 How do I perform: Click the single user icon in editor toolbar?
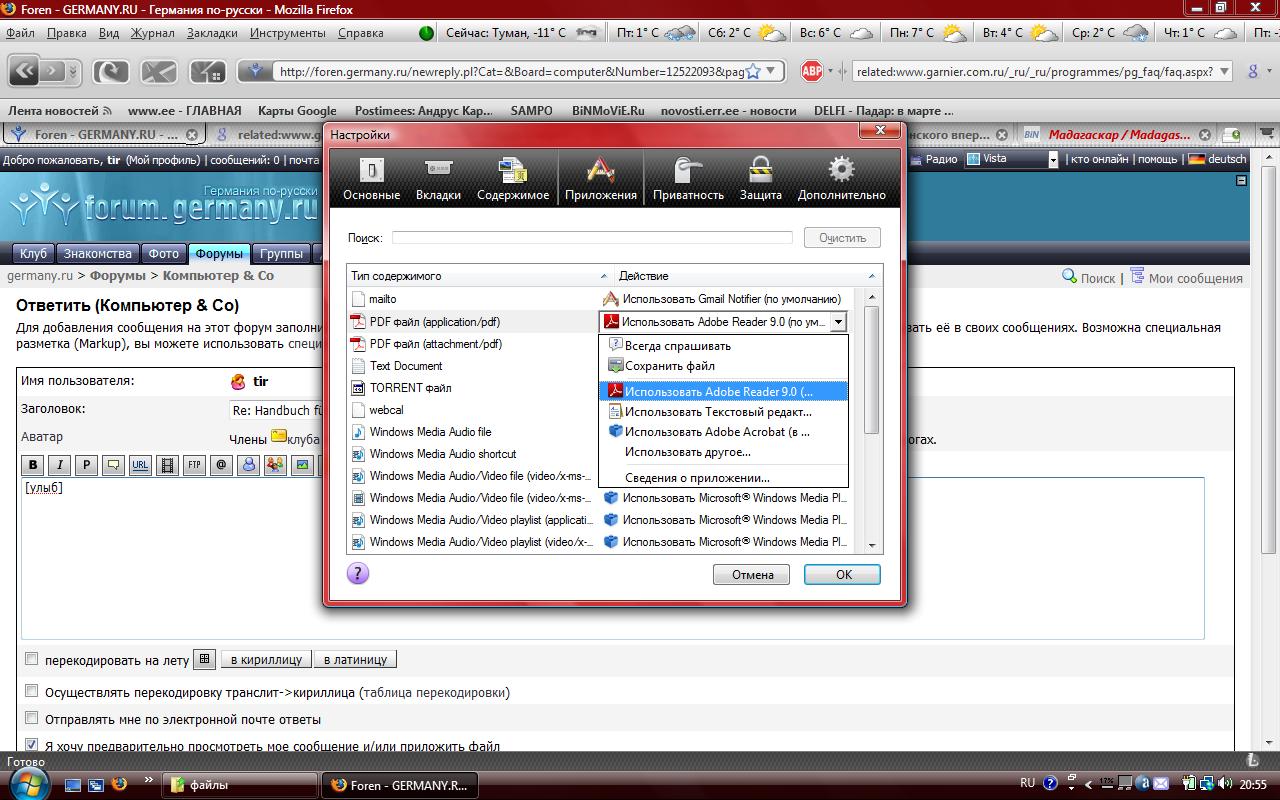[x=249, y=465]
